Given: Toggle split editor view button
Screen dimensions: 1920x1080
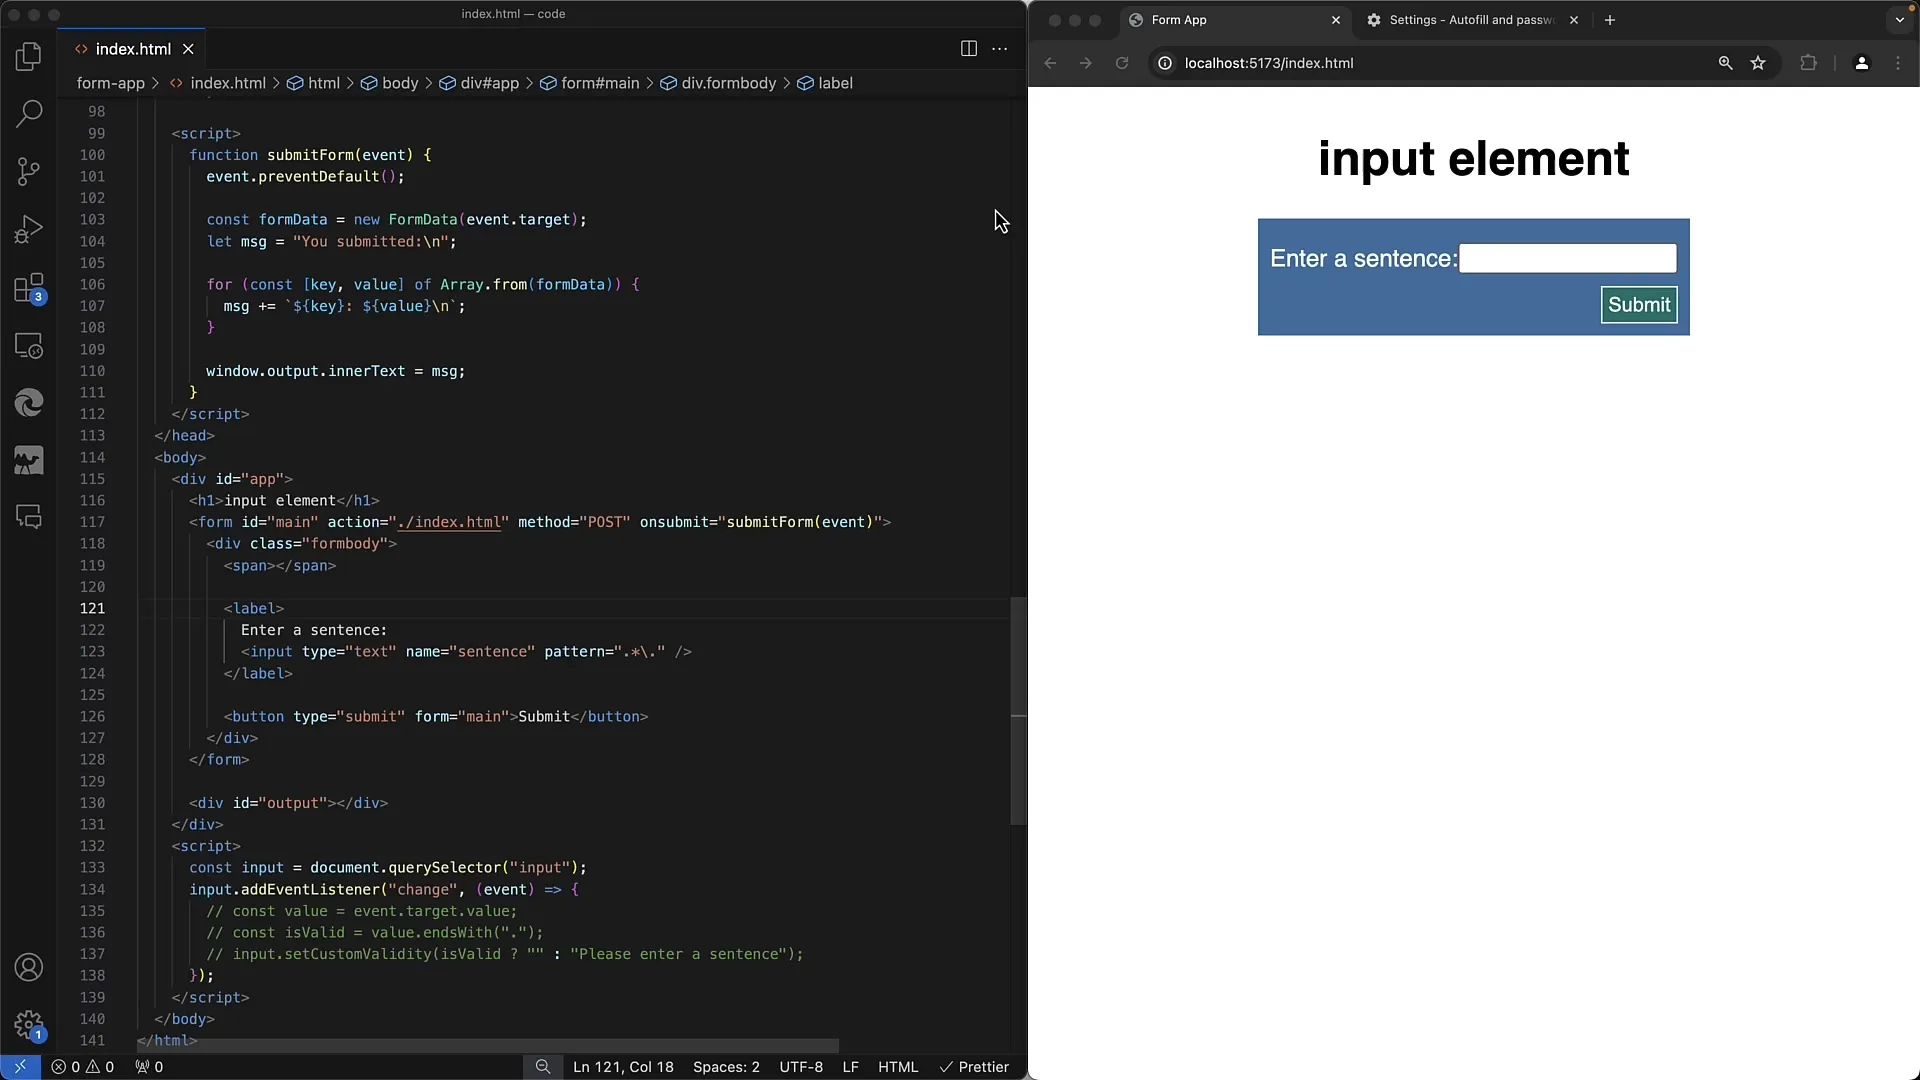Looking at the screenshot, I should (x=969, y=47).
